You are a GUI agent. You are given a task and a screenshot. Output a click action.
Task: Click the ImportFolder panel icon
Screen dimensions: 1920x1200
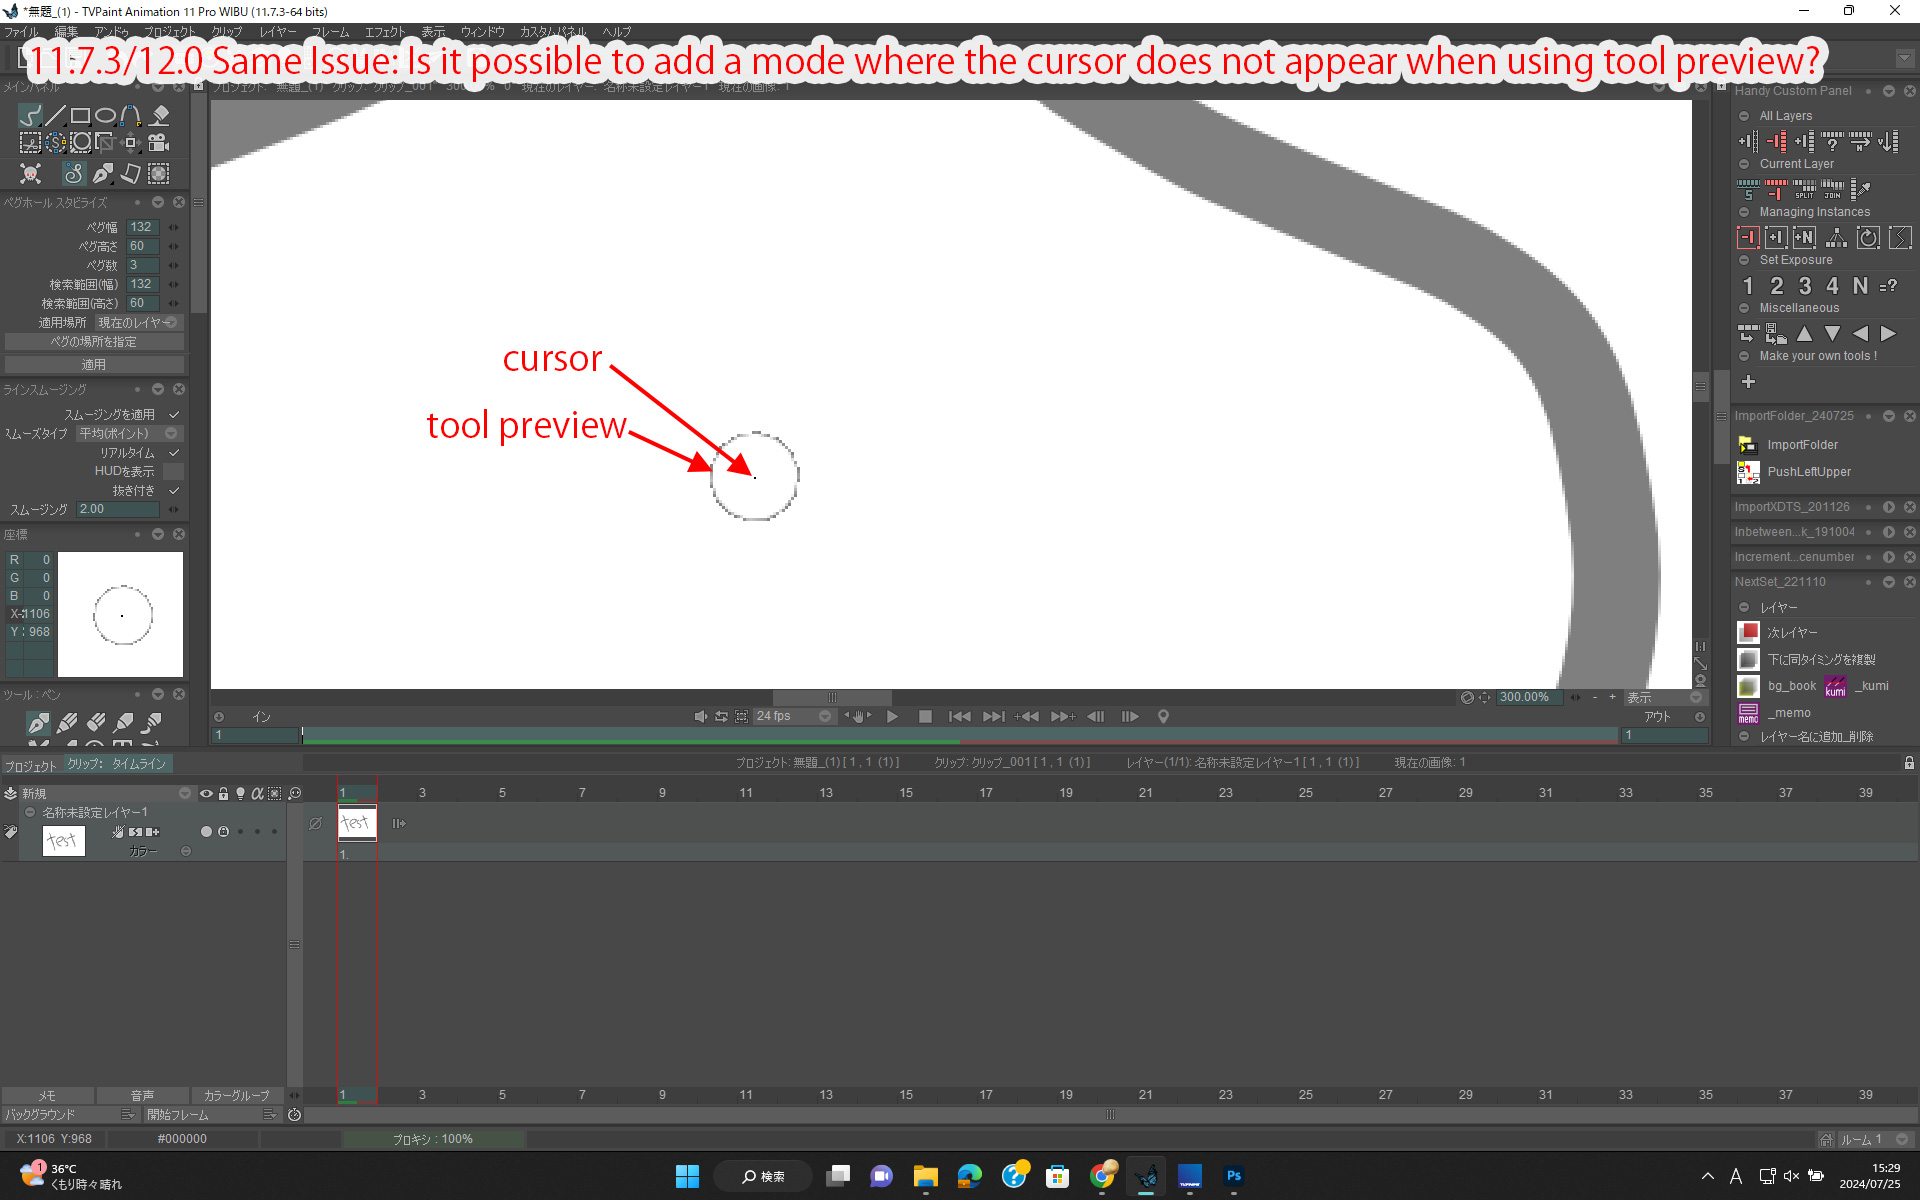(x=1748, y=445)
